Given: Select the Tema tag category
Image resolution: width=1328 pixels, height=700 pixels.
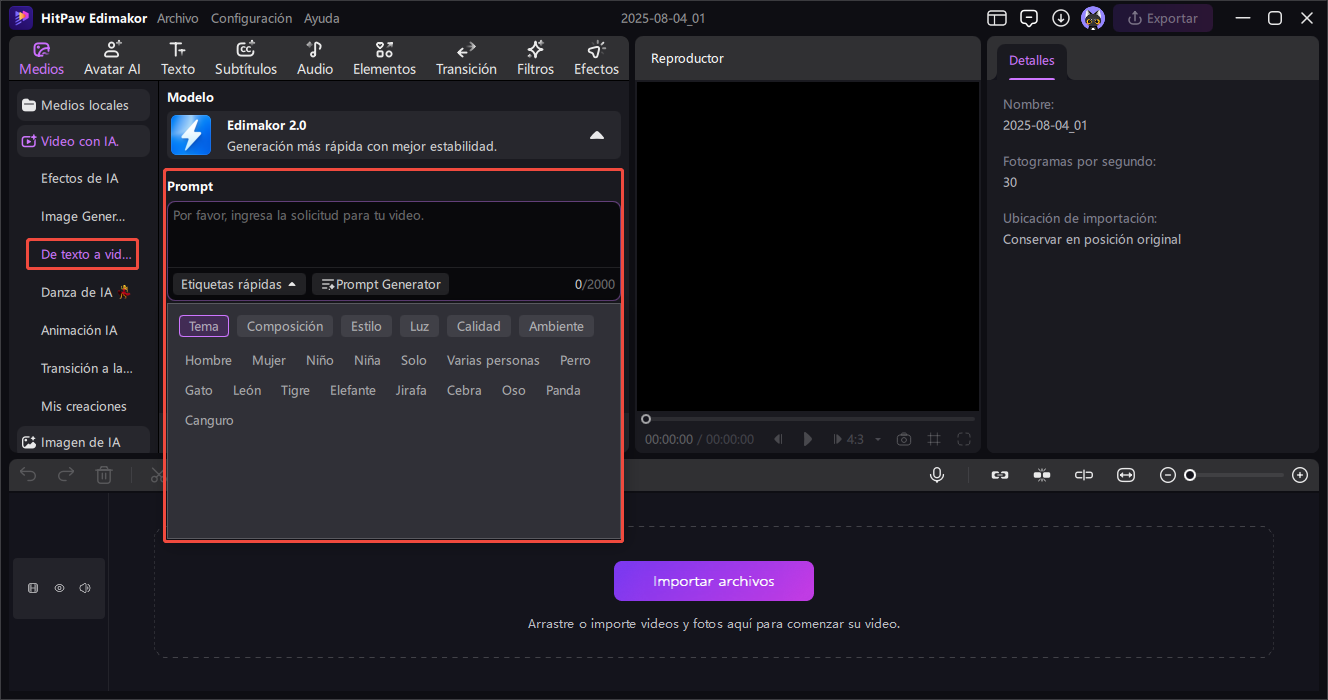Looking at the screenshot, I should [204, 326].
